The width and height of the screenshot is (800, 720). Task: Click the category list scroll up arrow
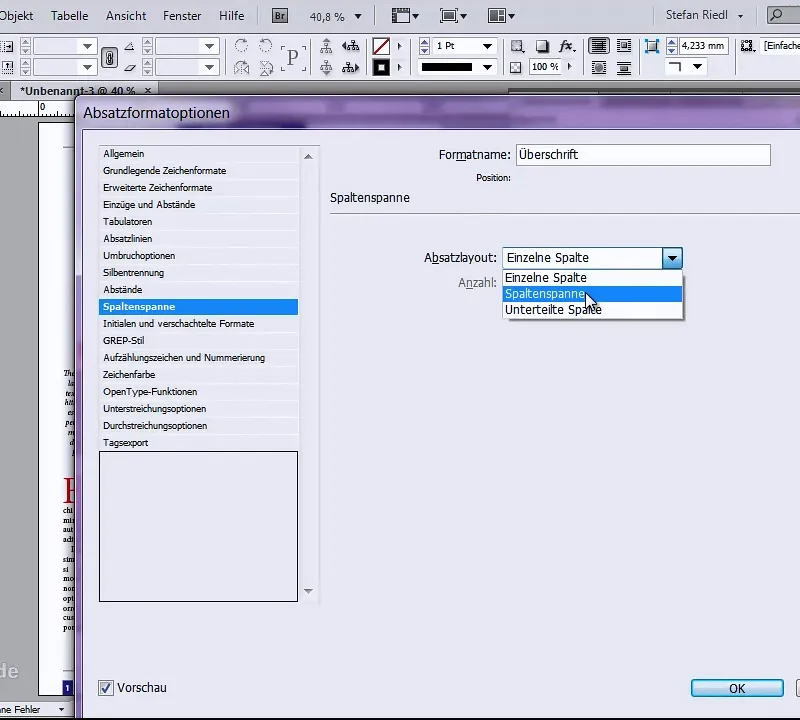(x=308, y=157)
